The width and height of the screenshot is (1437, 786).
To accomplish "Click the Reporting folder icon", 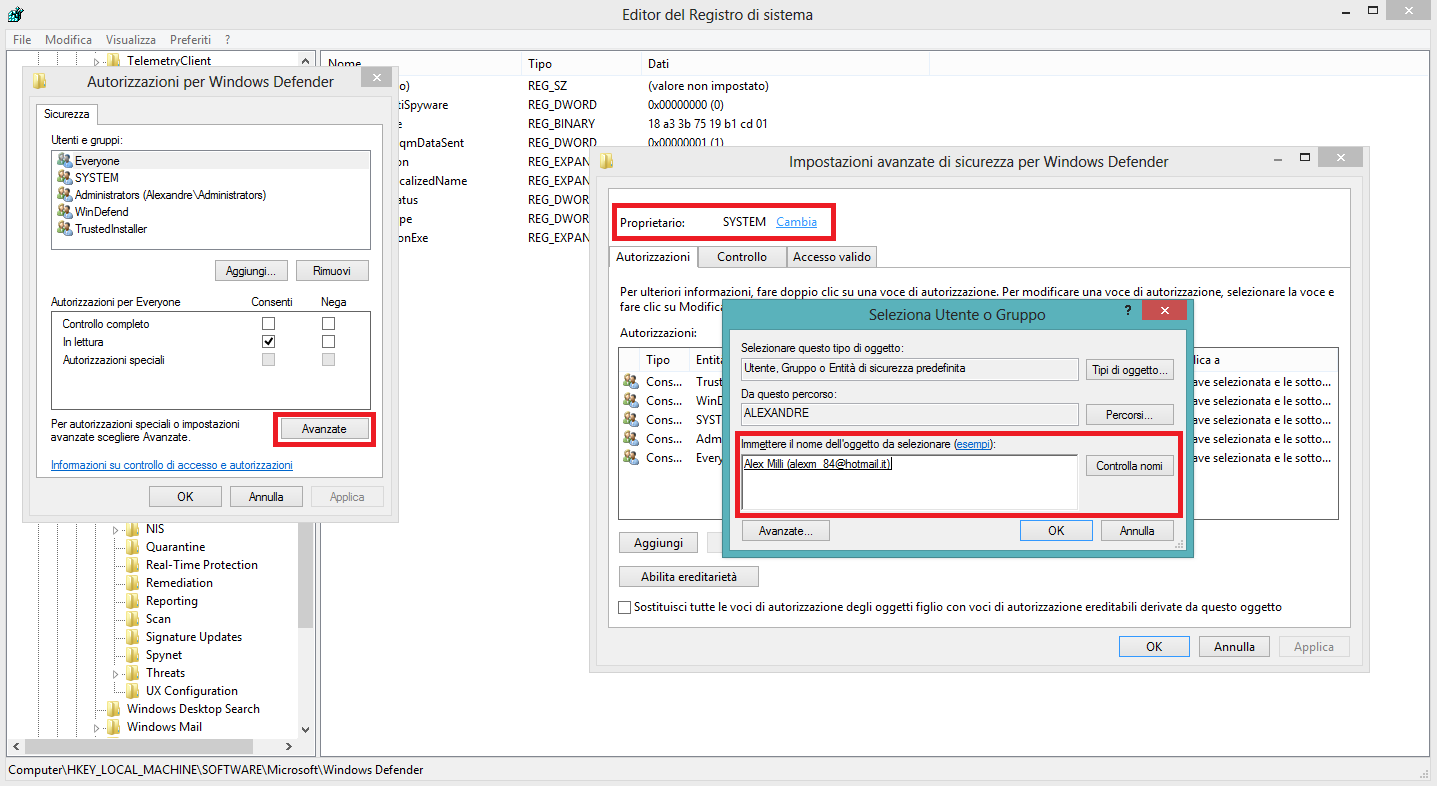I will point(133,601).
